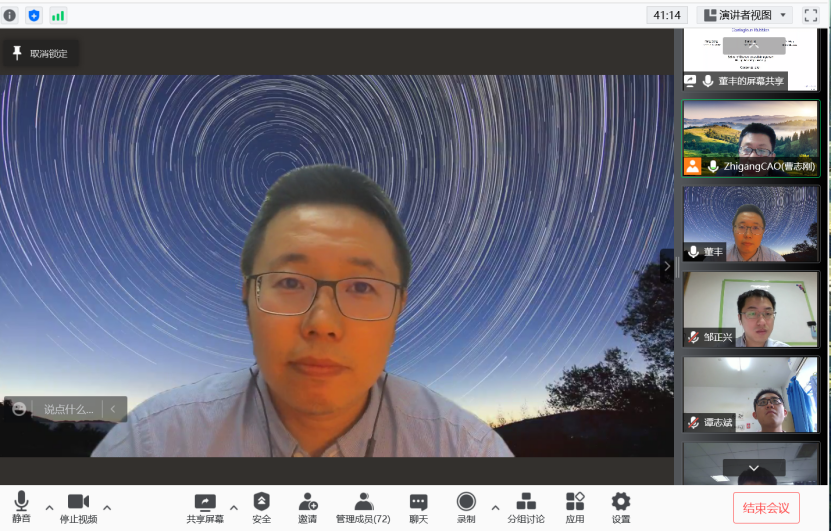Click muted mic icon on 邹正兴
831x531 pixels.
click(x=693, y=337)
